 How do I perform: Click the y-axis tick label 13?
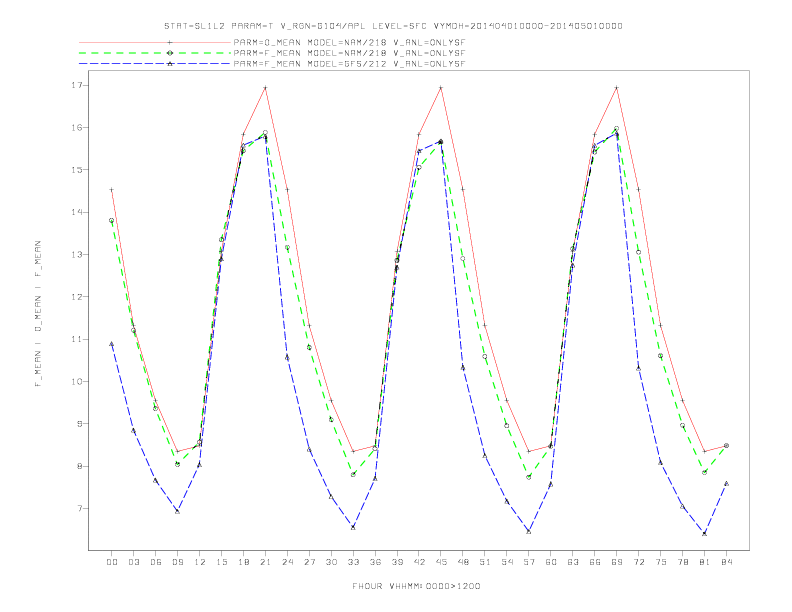(x=77, y=254)
